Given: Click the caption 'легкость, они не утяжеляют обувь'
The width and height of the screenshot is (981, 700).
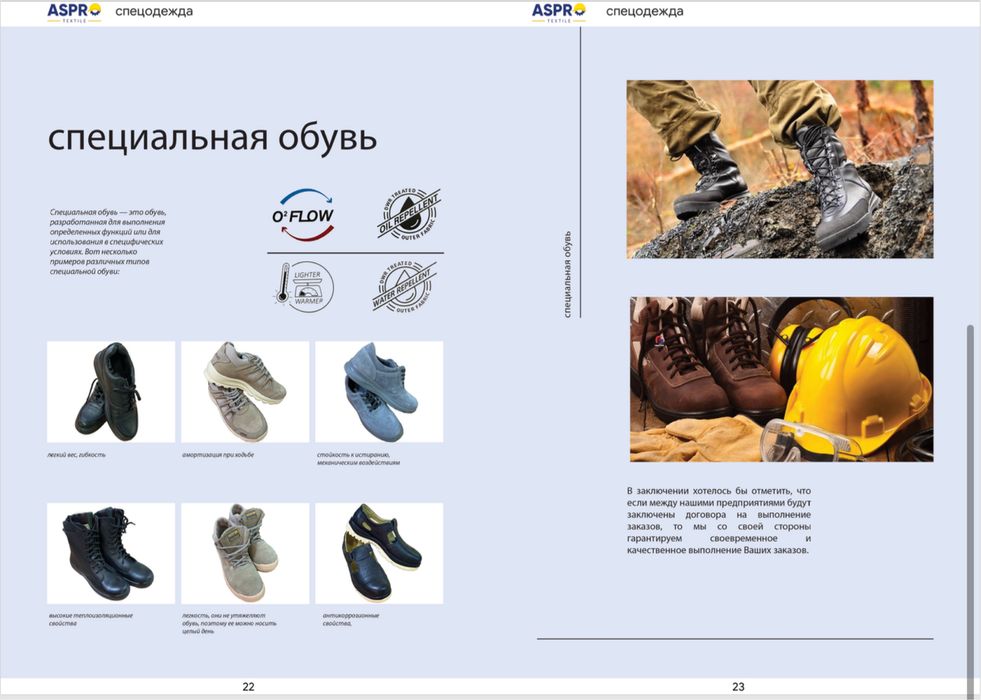Looking at the screenshot, I should [229, 623].
